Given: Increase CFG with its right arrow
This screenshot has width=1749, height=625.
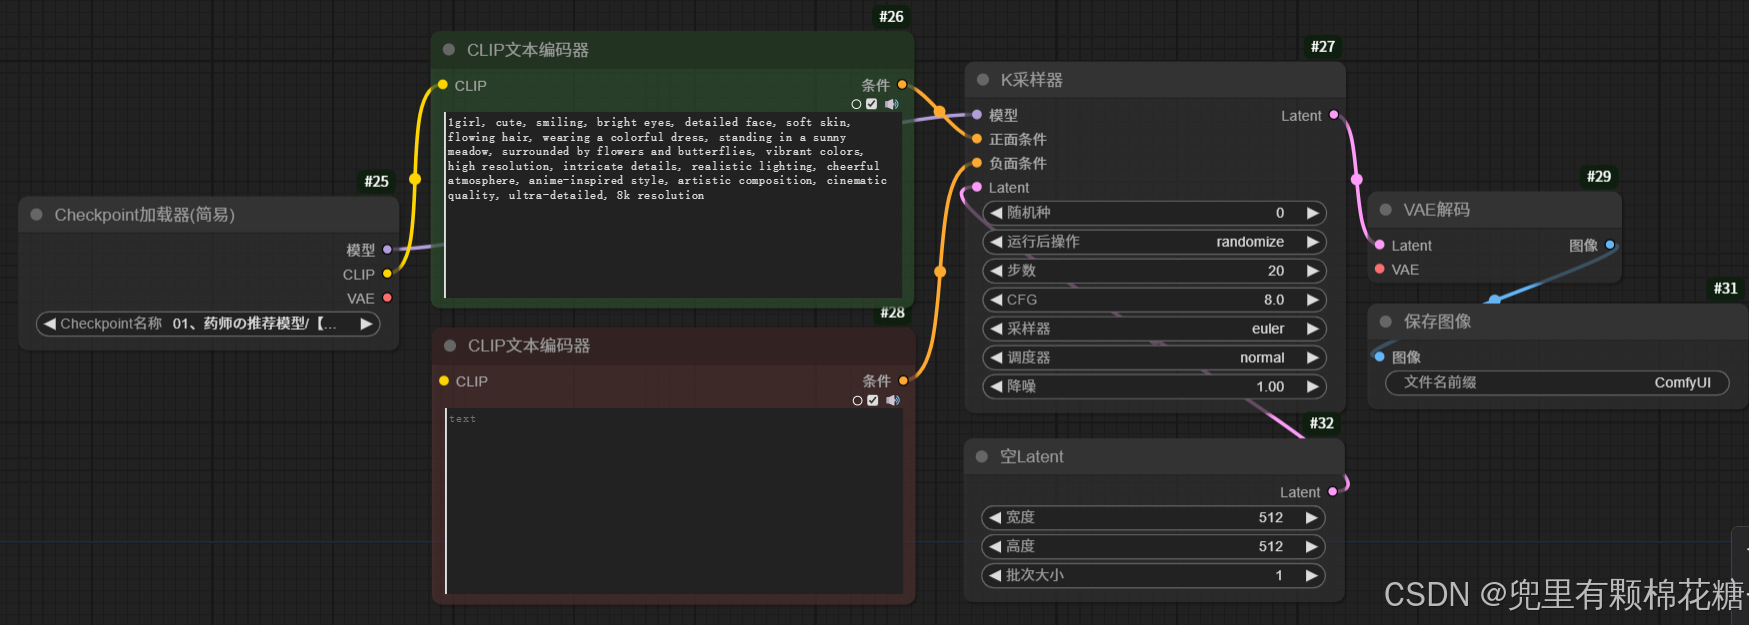Looking at the screenshot, I should (x=1313, y=300).
